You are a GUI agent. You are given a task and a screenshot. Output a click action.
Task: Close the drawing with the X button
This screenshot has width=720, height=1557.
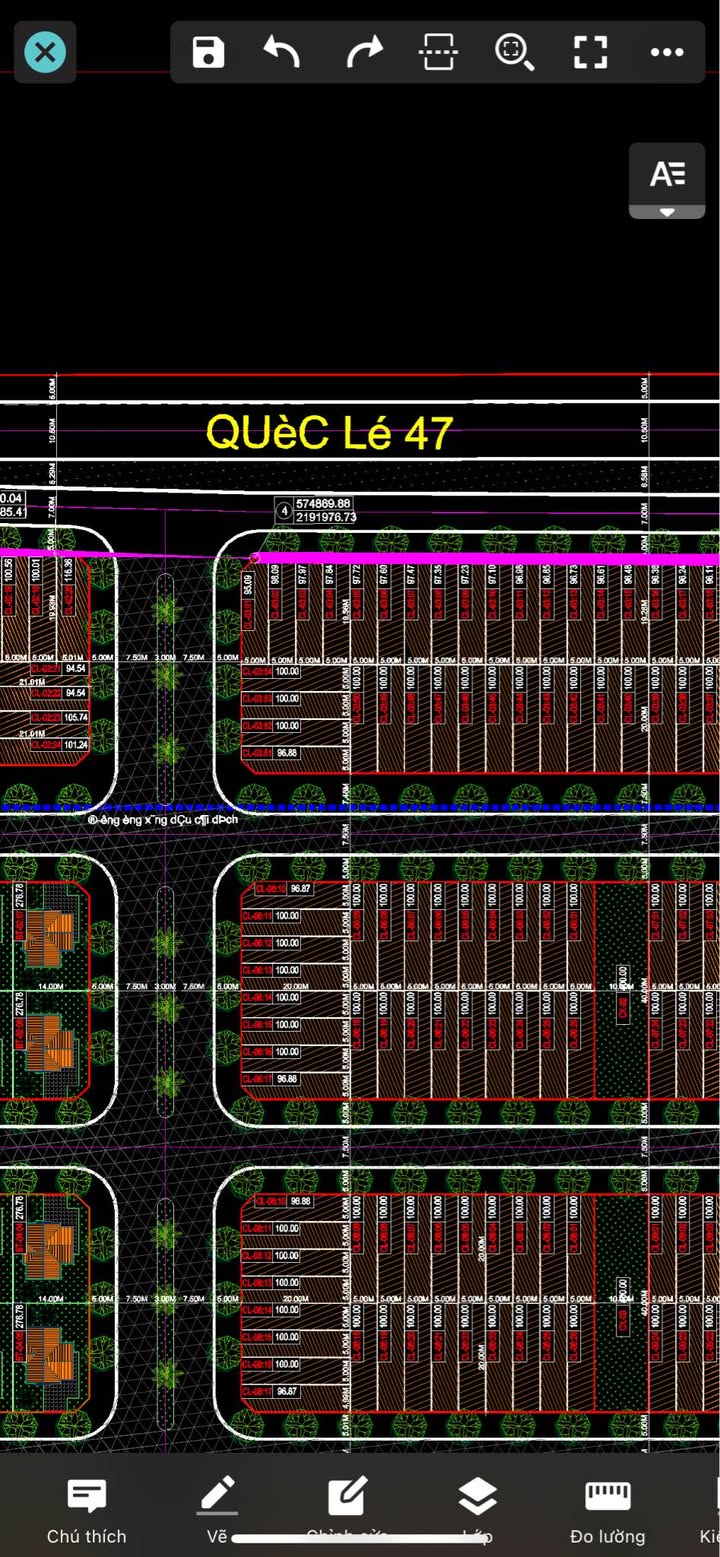pos(45,52)
